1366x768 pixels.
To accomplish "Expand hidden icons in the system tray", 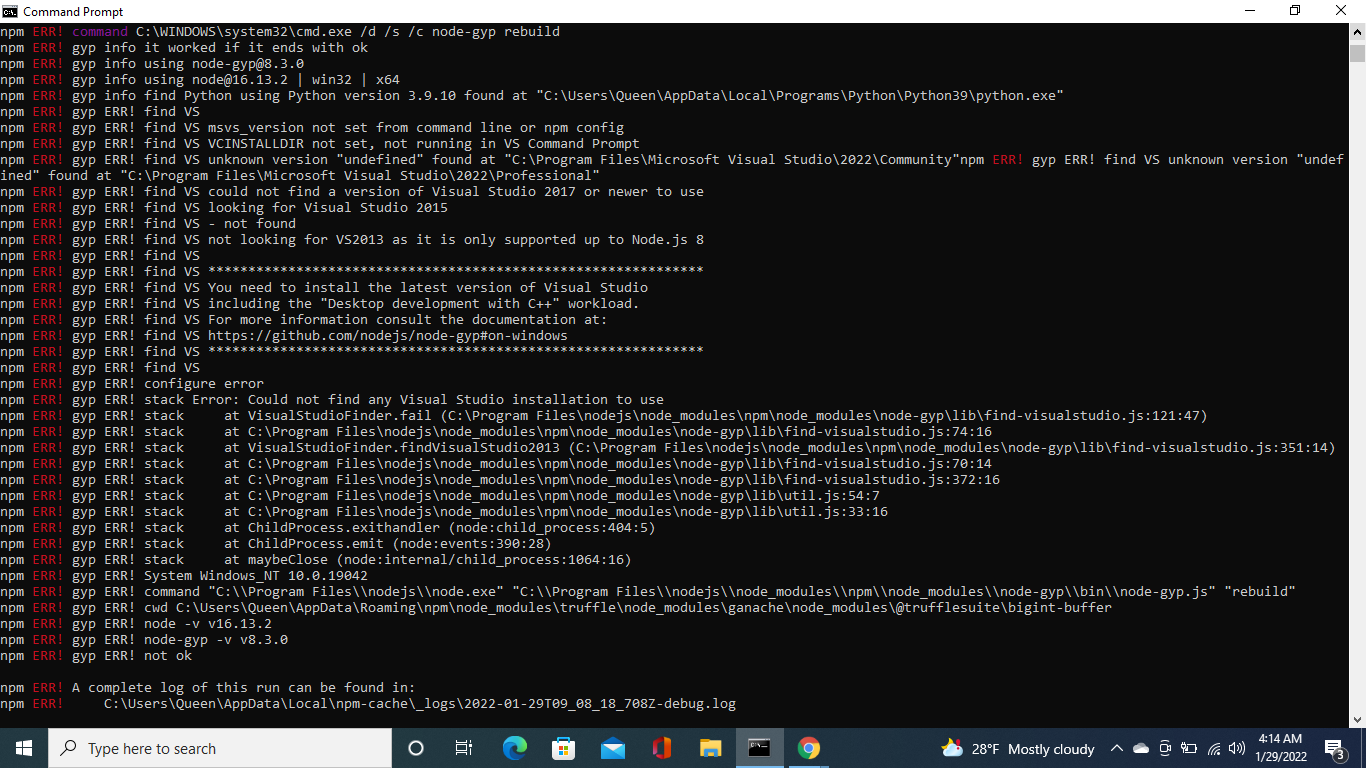I will coord(1117,748).
